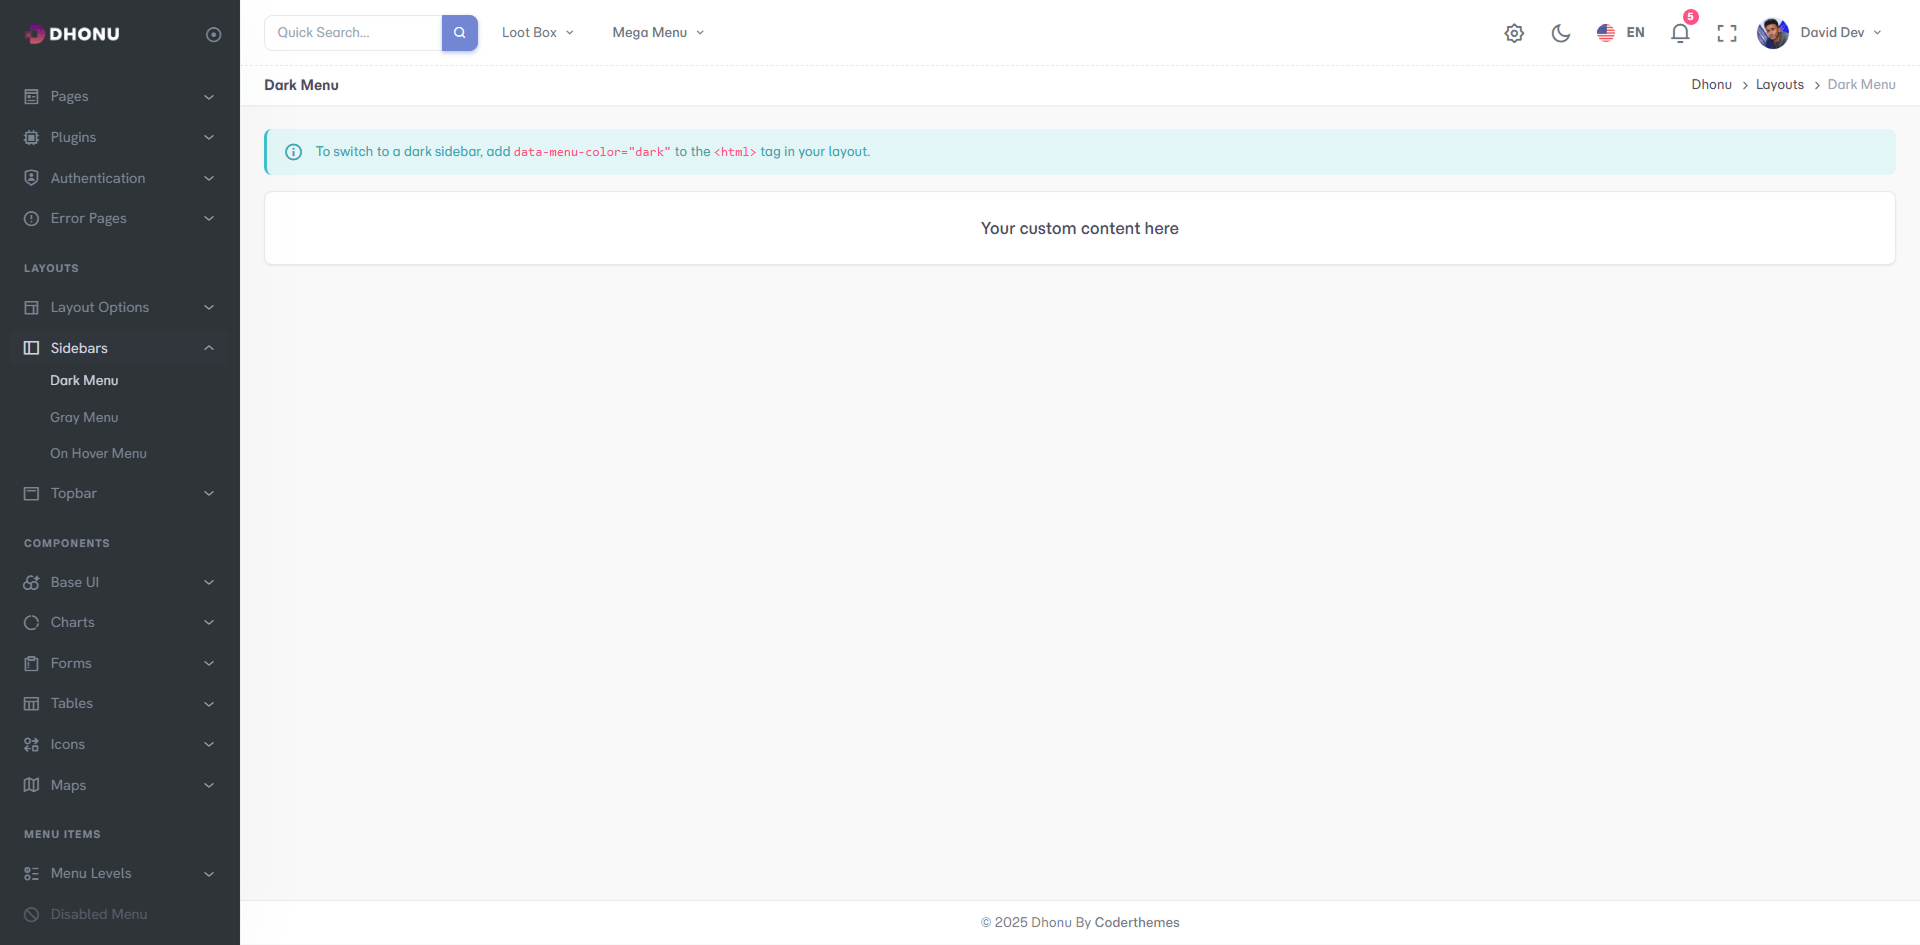Toggle sidebar size with the circle button
The height and width of the screenshot is (945, 1920).
[x=213, y=34]
